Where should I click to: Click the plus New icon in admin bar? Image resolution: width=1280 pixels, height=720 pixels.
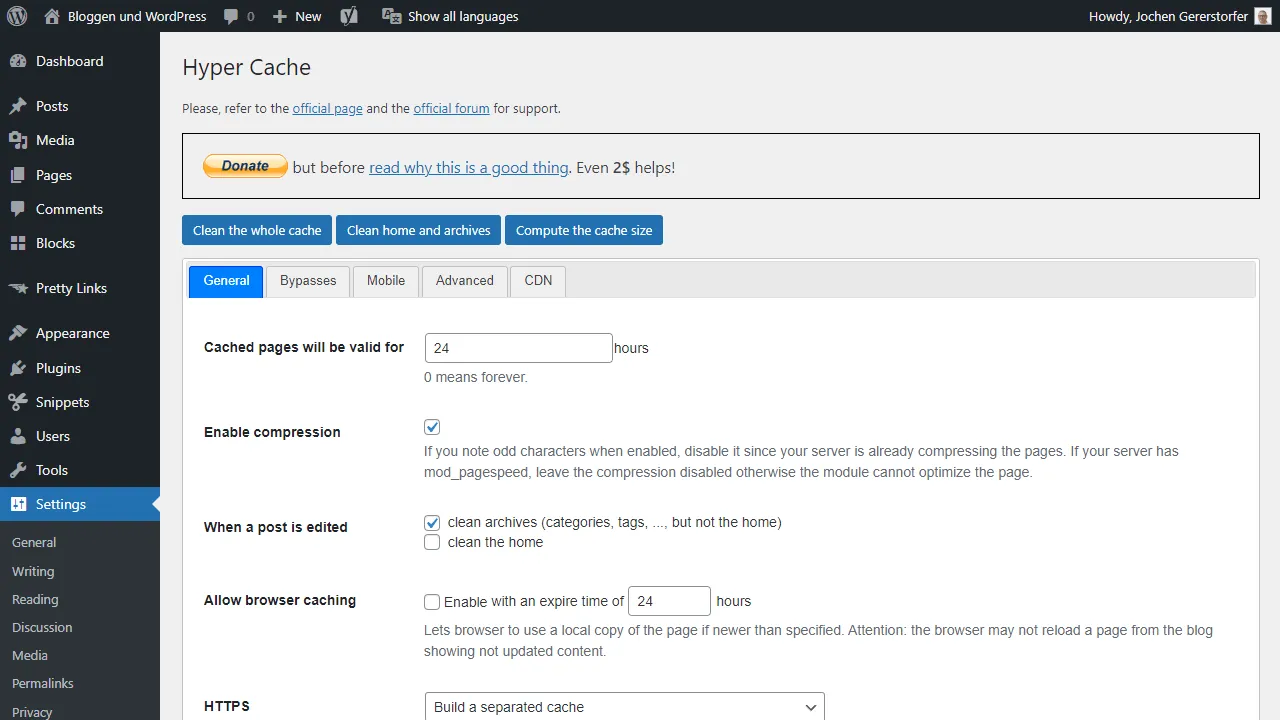pos(279,16)
